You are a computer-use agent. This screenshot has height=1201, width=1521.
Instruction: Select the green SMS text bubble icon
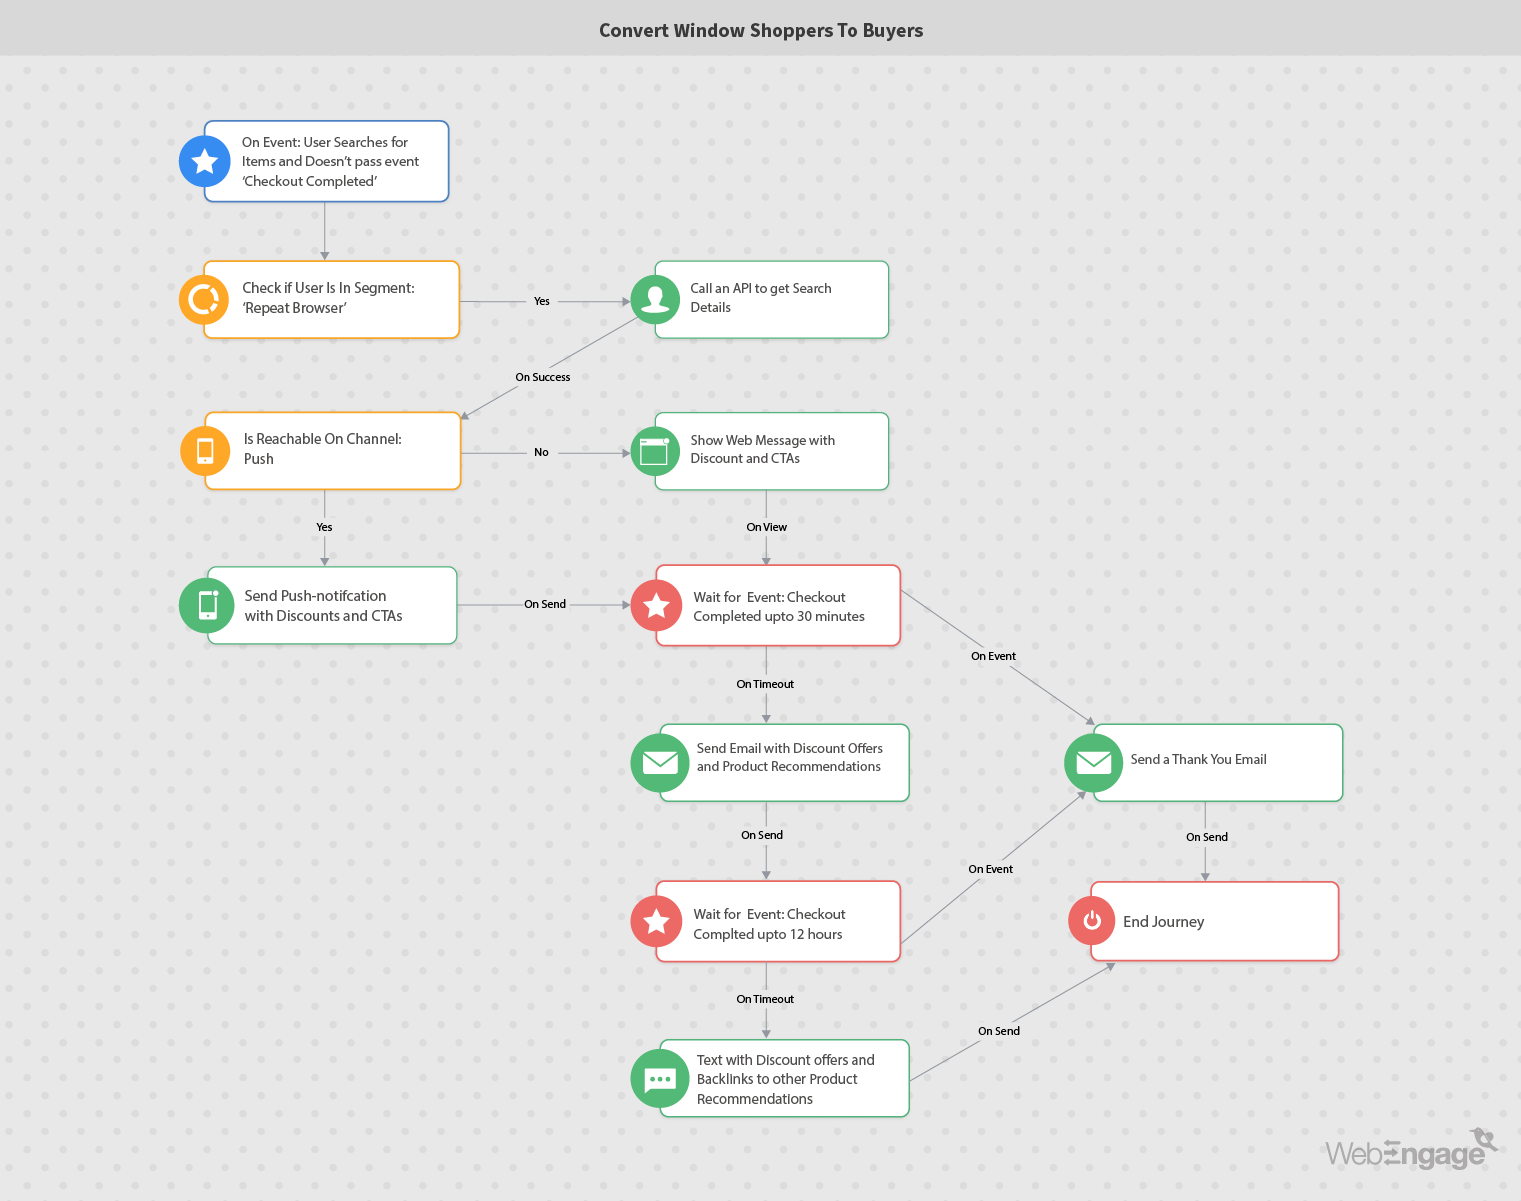click(659, 1079)
